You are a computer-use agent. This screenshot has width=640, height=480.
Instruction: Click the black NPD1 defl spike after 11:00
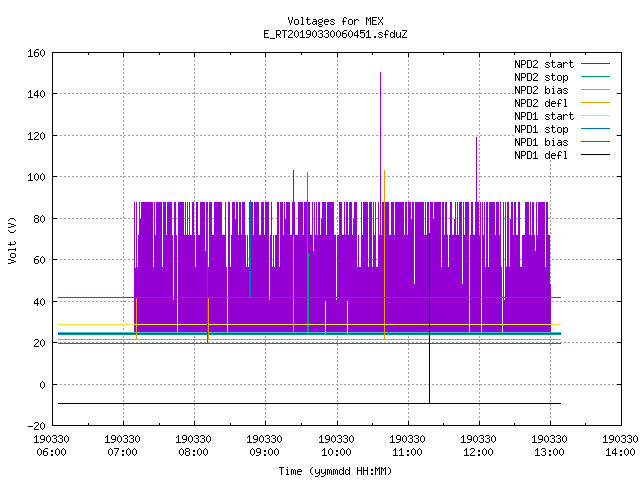[x=429, y=318]
